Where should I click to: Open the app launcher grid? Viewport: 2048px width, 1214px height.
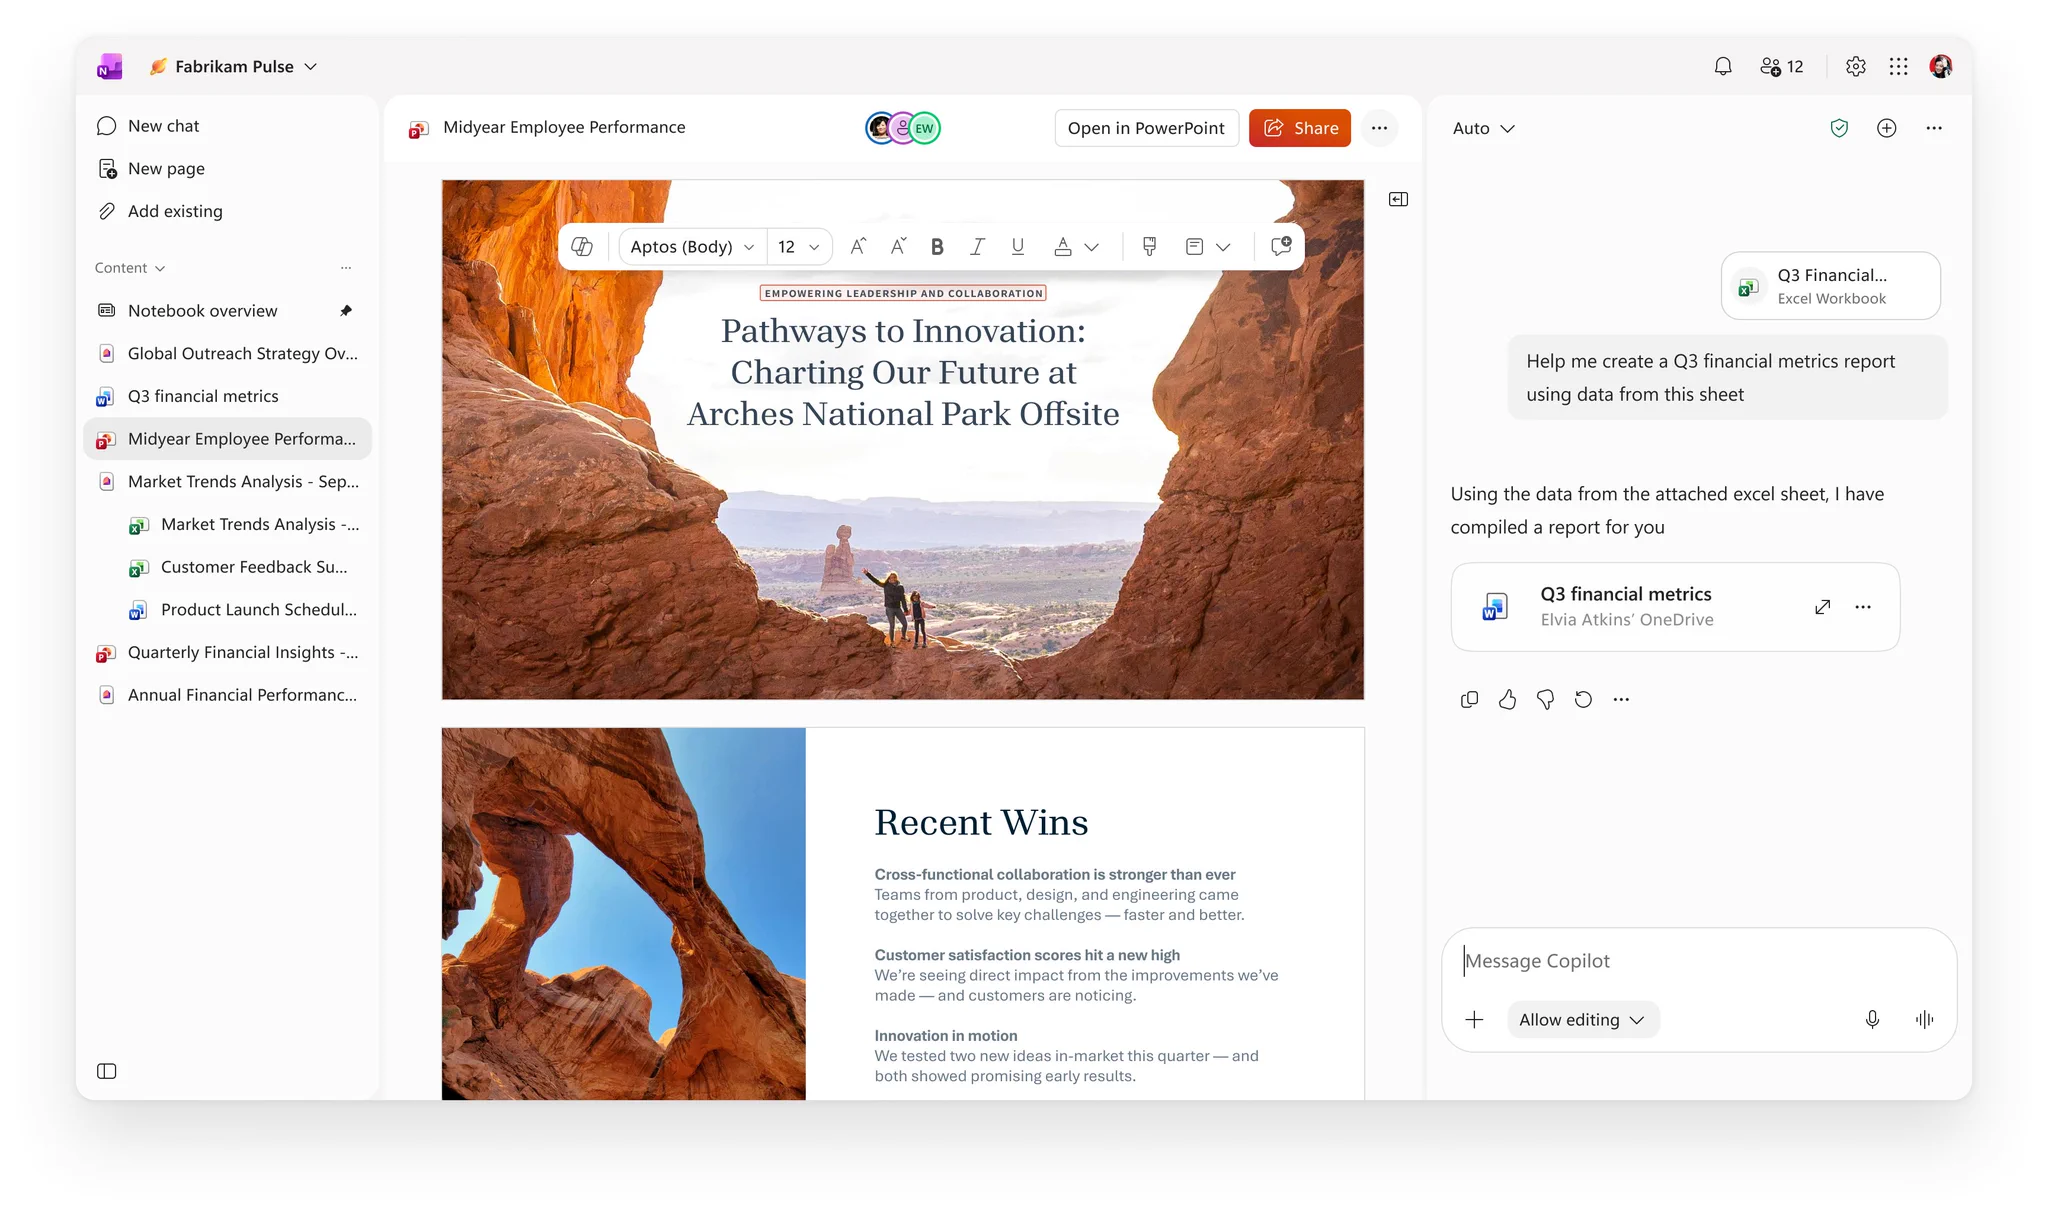(1898, 66)
